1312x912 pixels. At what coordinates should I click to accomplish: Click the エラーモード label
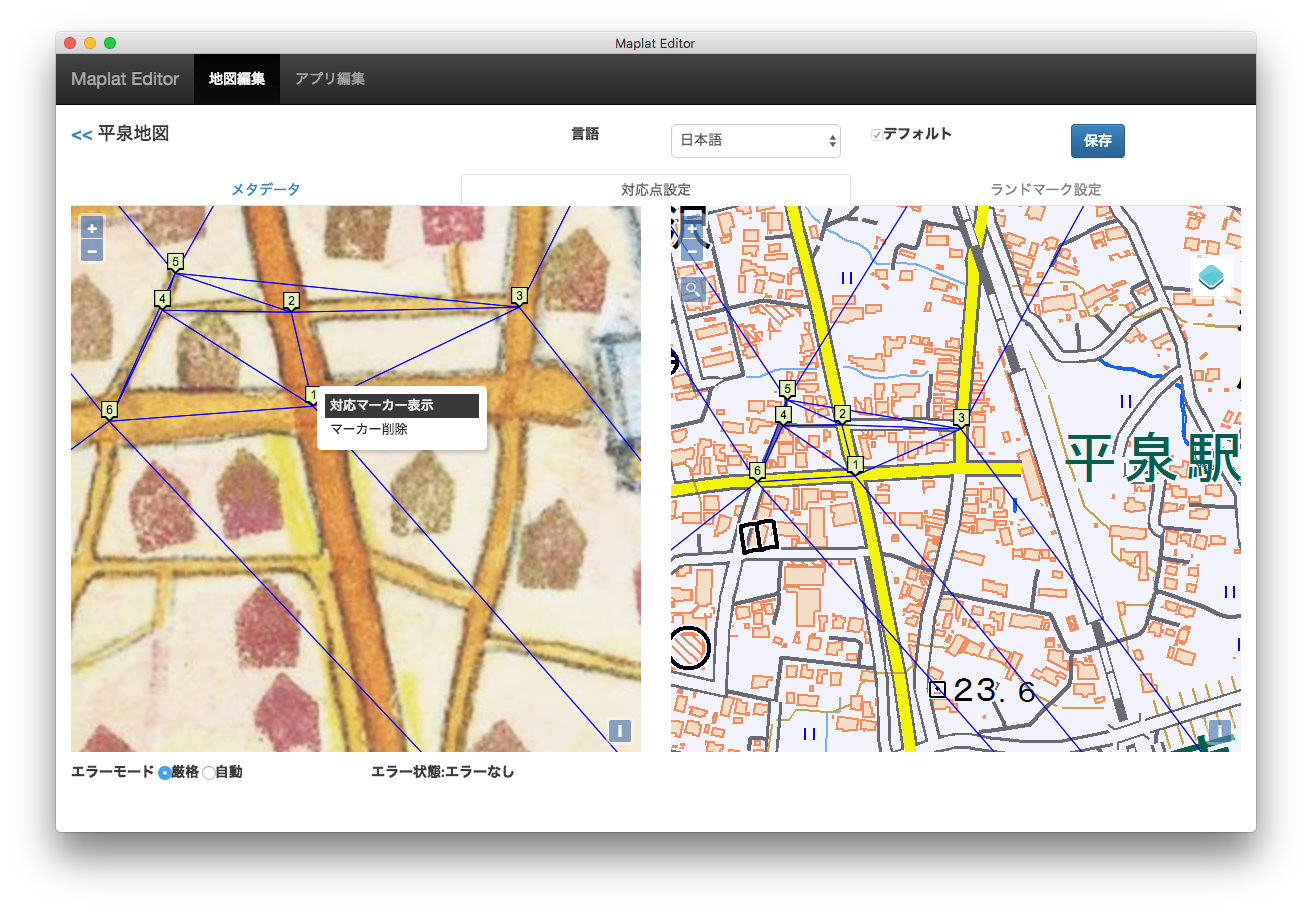point(113,772)
